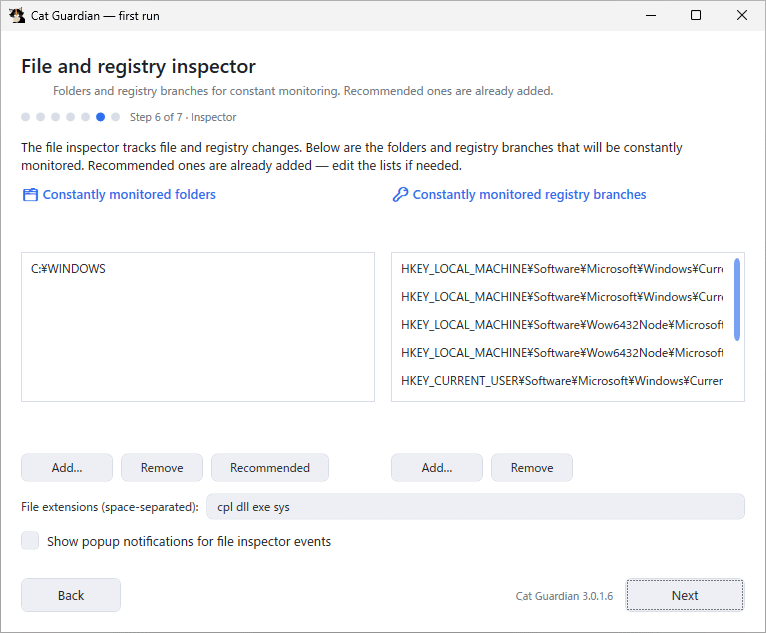The image size is (766, 633).
Task: Focus the file extensions input field
Action: click(475, 506)
